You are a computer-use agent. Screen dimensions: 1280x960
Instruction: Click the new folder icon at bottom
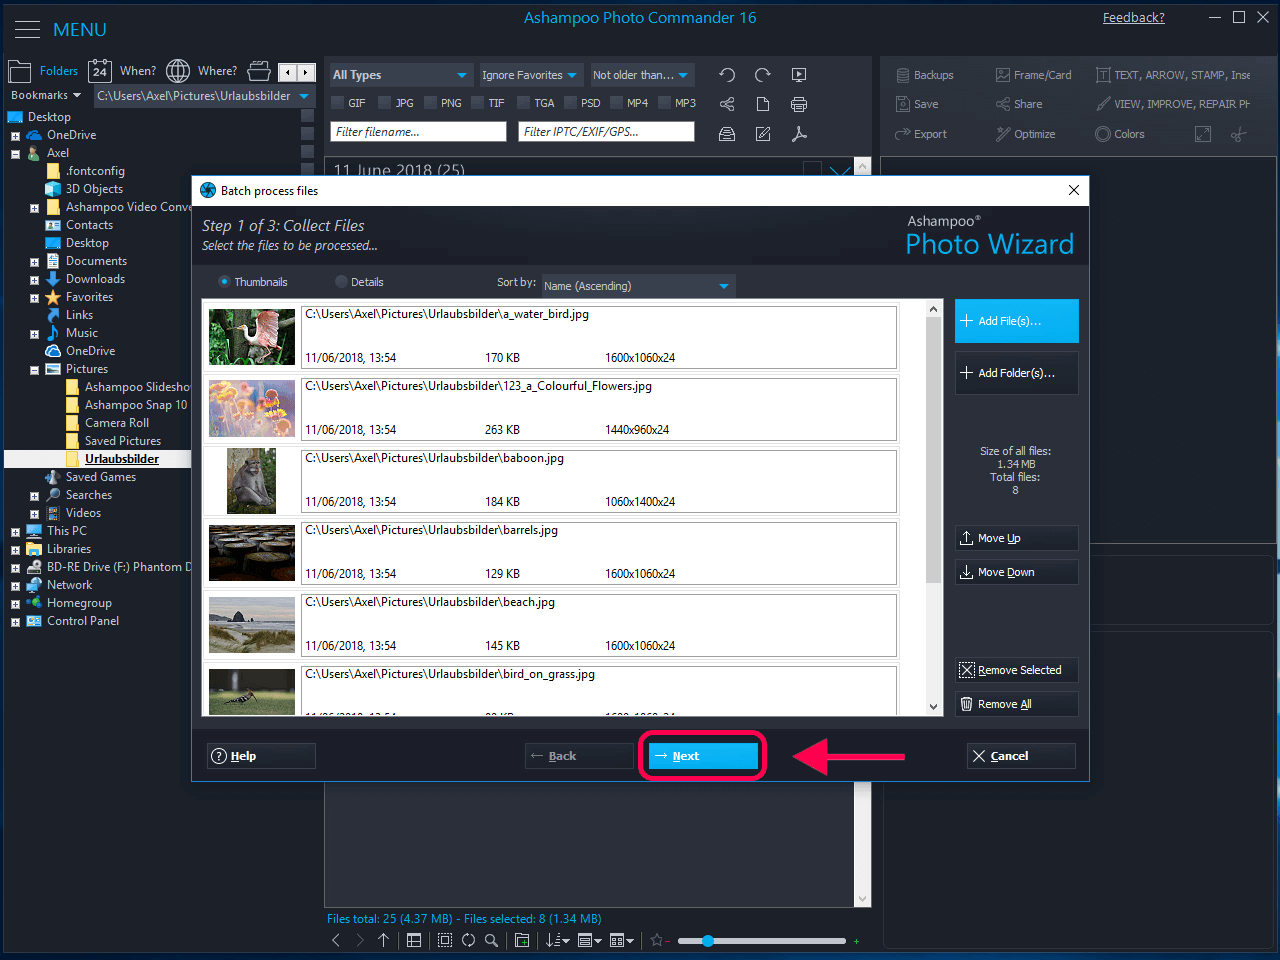coord(522,940)
